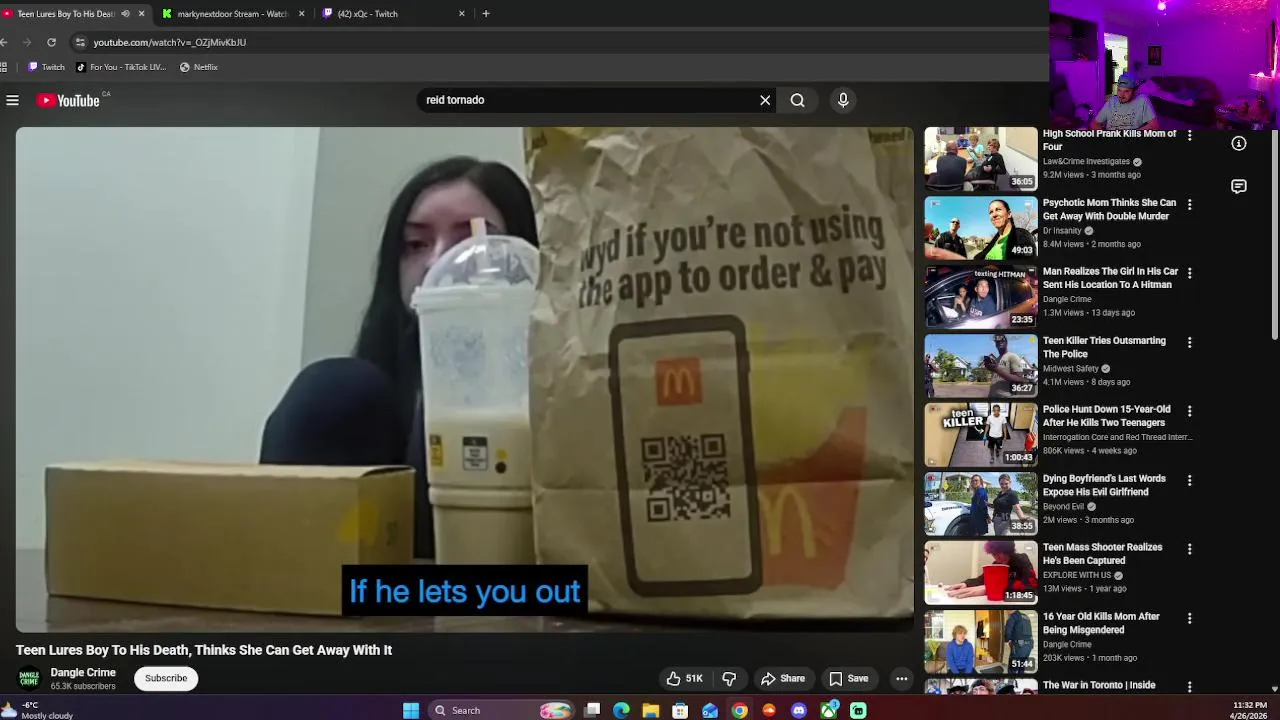
Task: Open File Explorer from taskbar
Action: [x=651, y=710]
